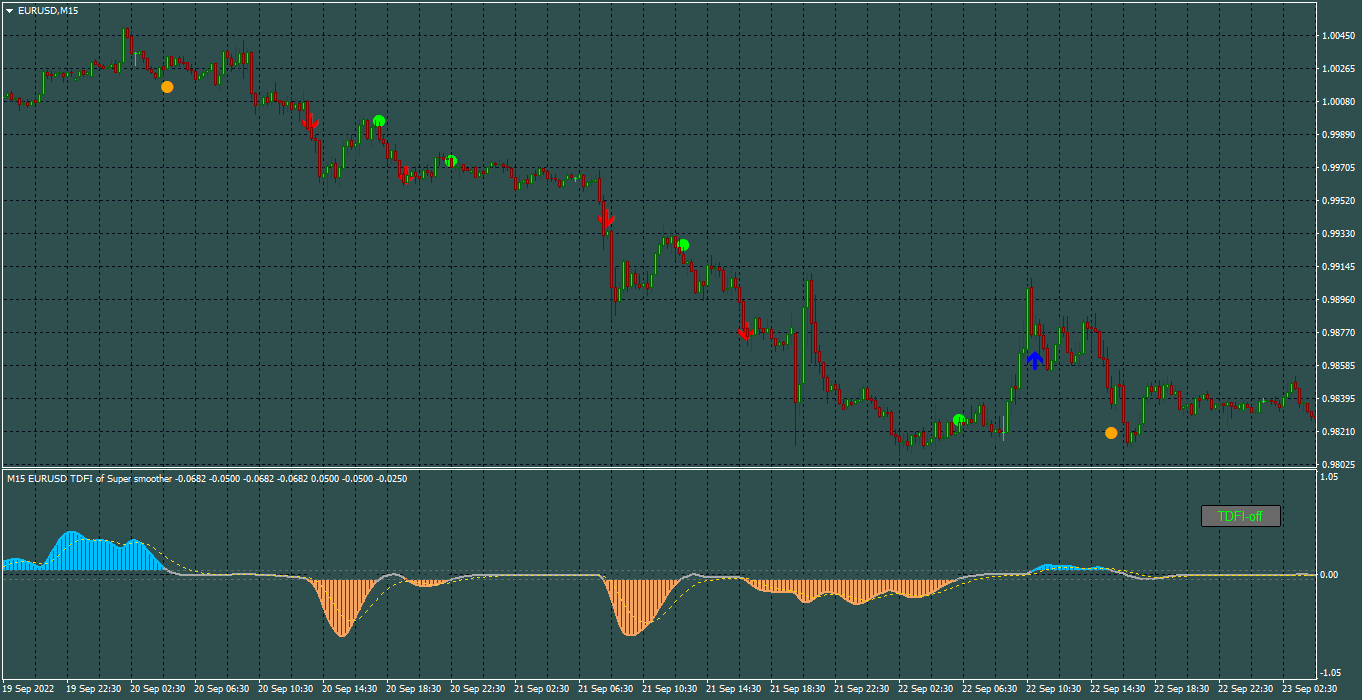Image resolution: width=1362 pixels, height=700 pixels.
Task: Click the separator between chart and indicator window
Action: [658, 468]
